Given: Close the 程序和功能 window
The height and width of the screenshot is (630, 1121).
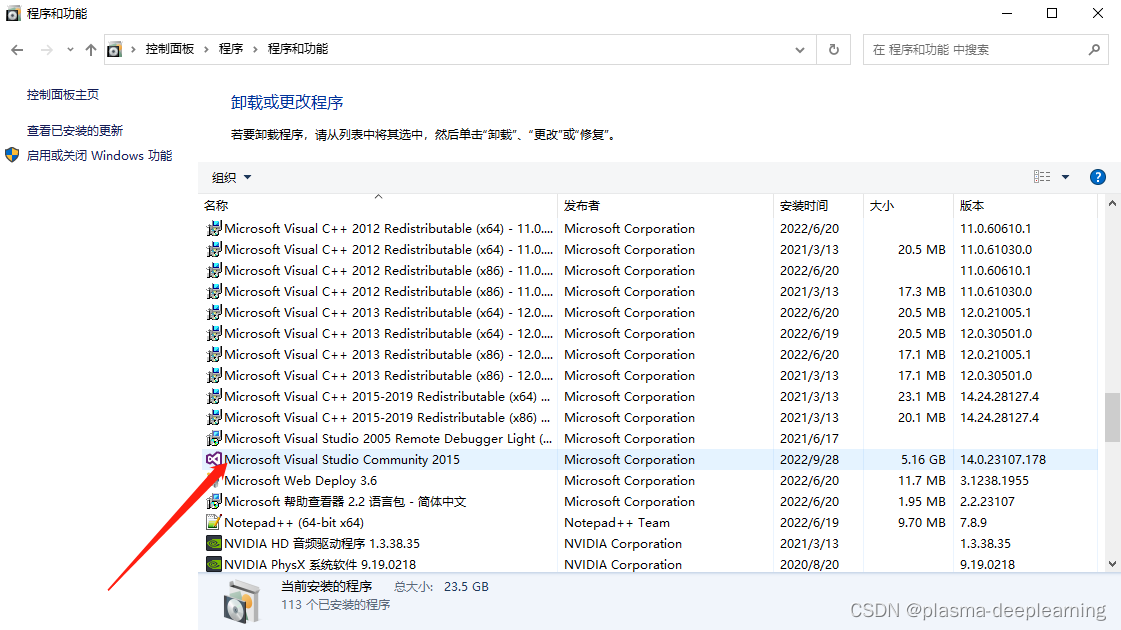Looking at the screenshot, I should coord(1098,14).
